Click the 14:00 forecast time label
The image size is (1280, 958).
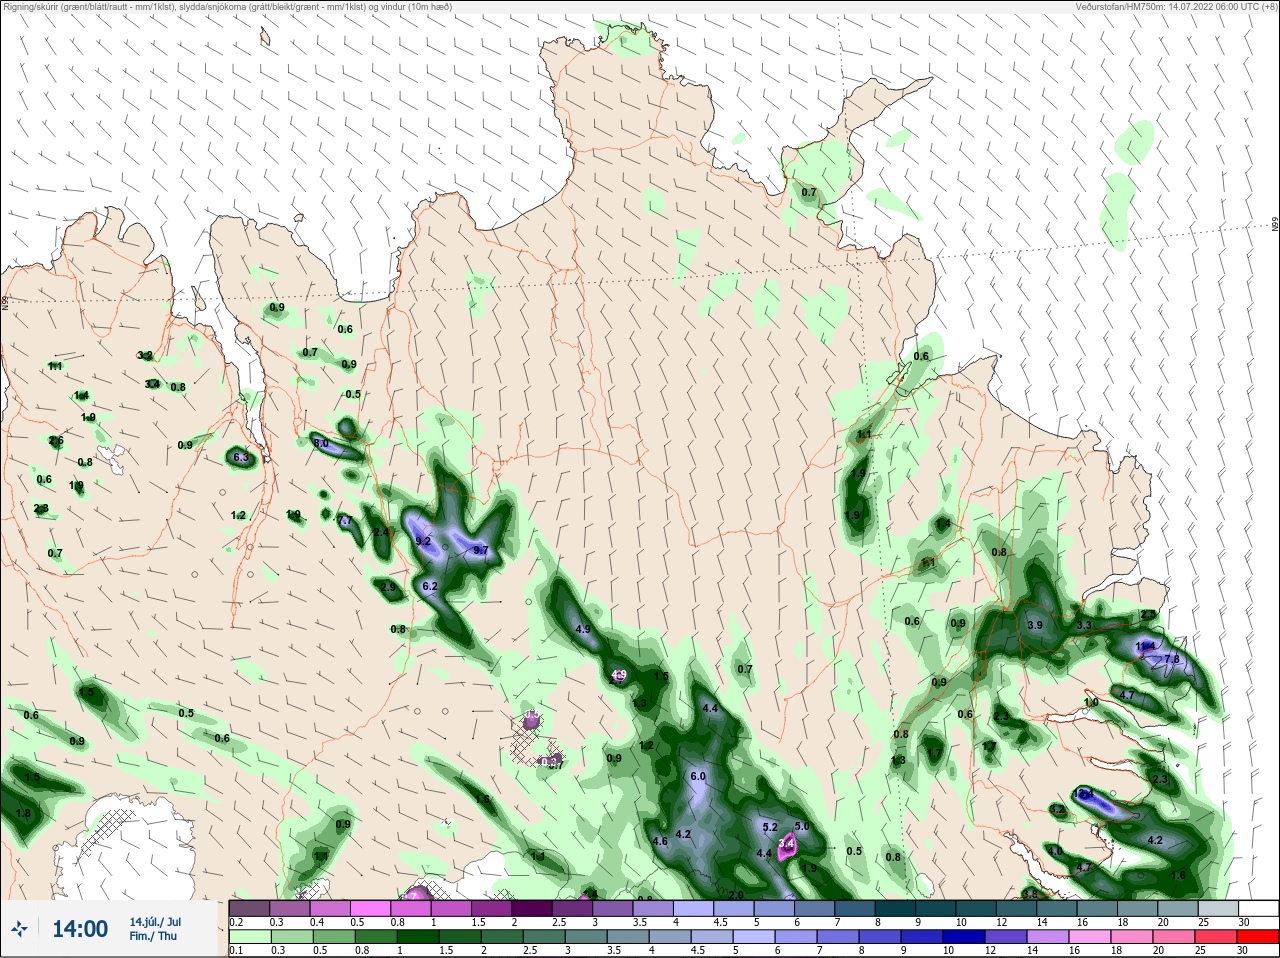click(x=80, y=929)
